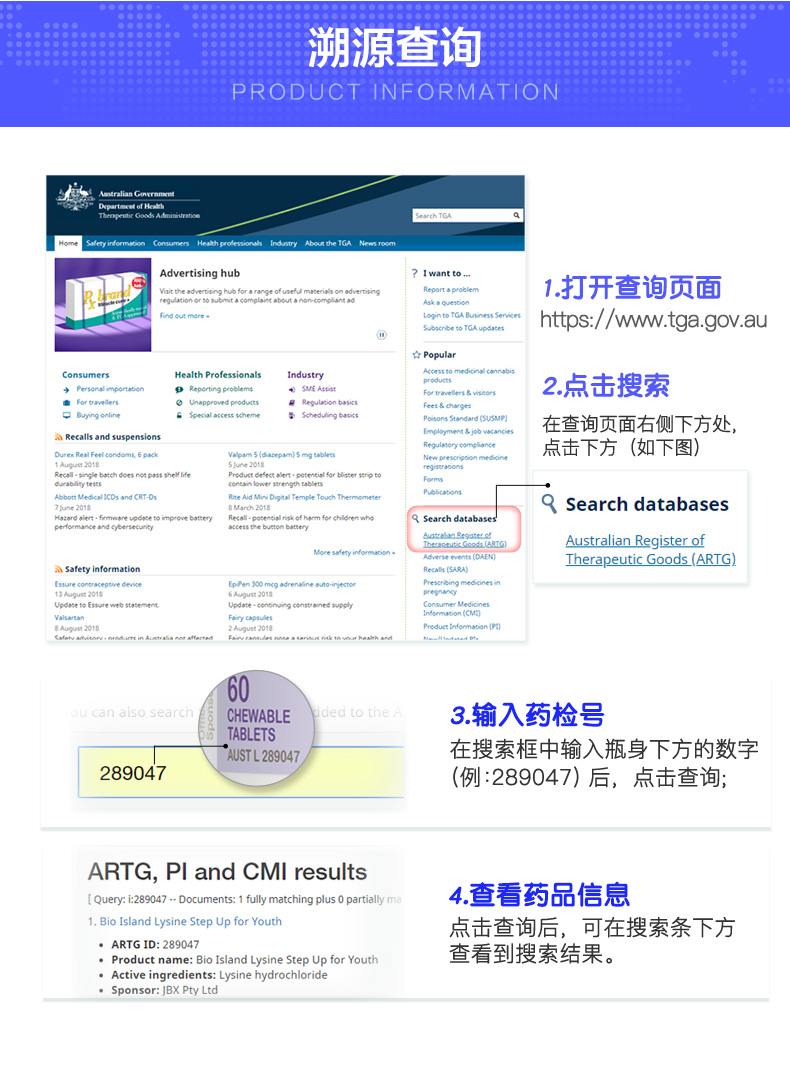Click the magnifier in Search TGA box

tap(516, 215)
